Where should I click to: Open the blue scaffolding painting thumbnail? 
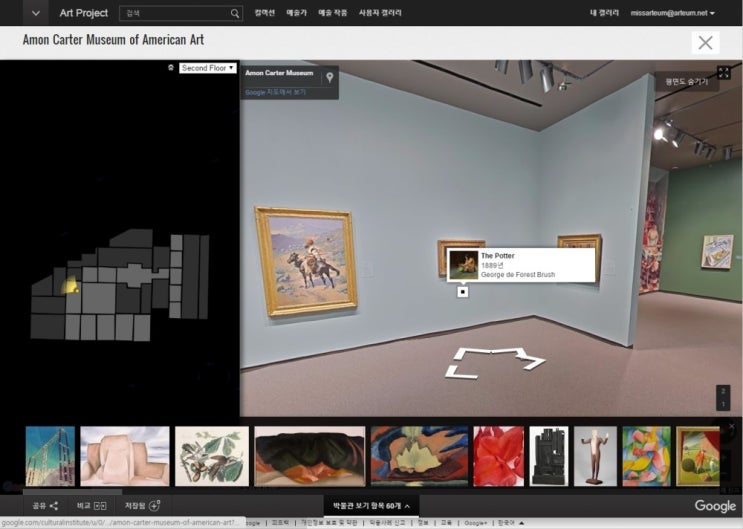tap(50, 456)
